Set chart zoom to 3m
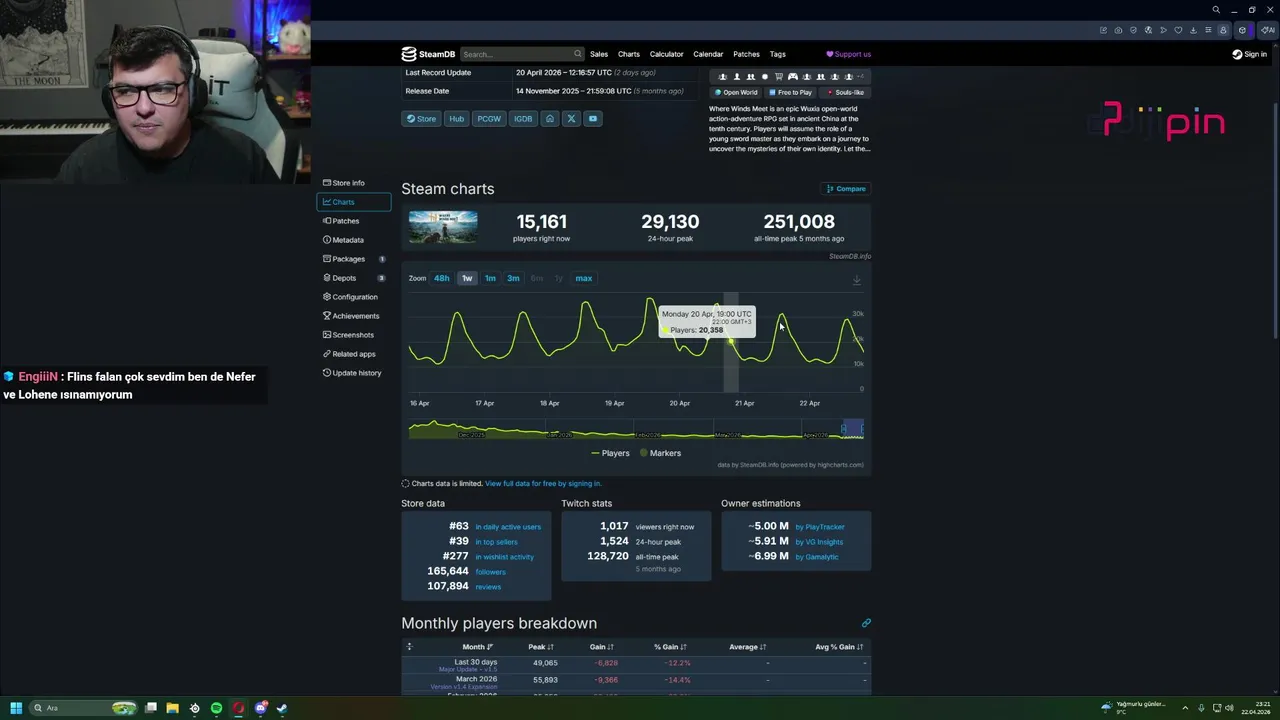The height and width of the screenshot is (720, 1280). [513, 278]
